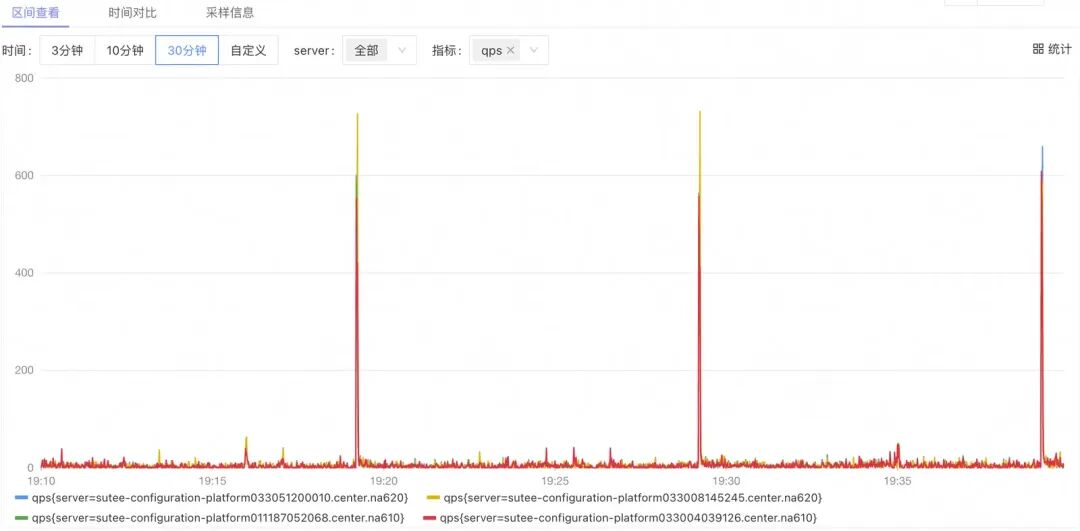Screen dimensions: 1080x531
Task: Choose the 自定义 custom time option
Action: click(x=249, y=50)
